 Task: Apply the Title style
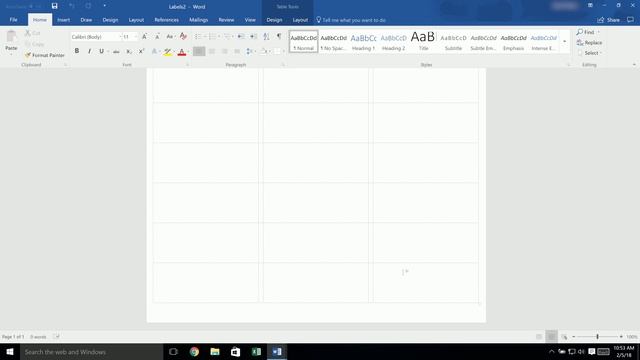pos(423,42)
